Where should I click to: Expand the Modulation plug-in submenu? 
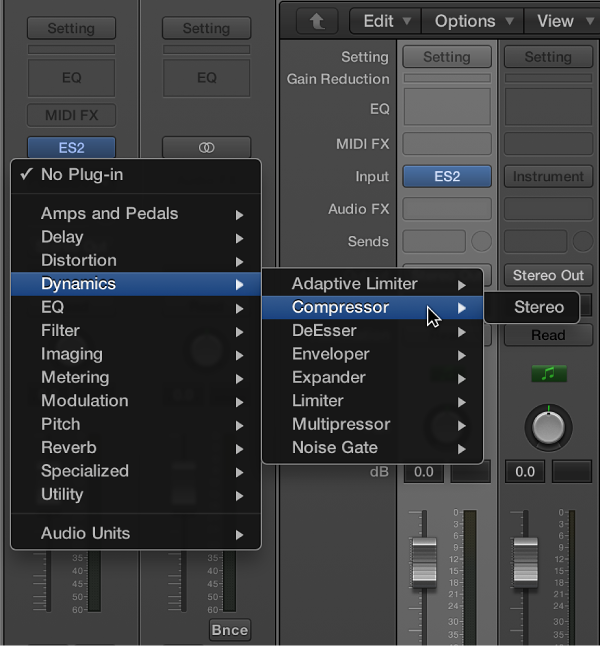(x=136, y=401)
